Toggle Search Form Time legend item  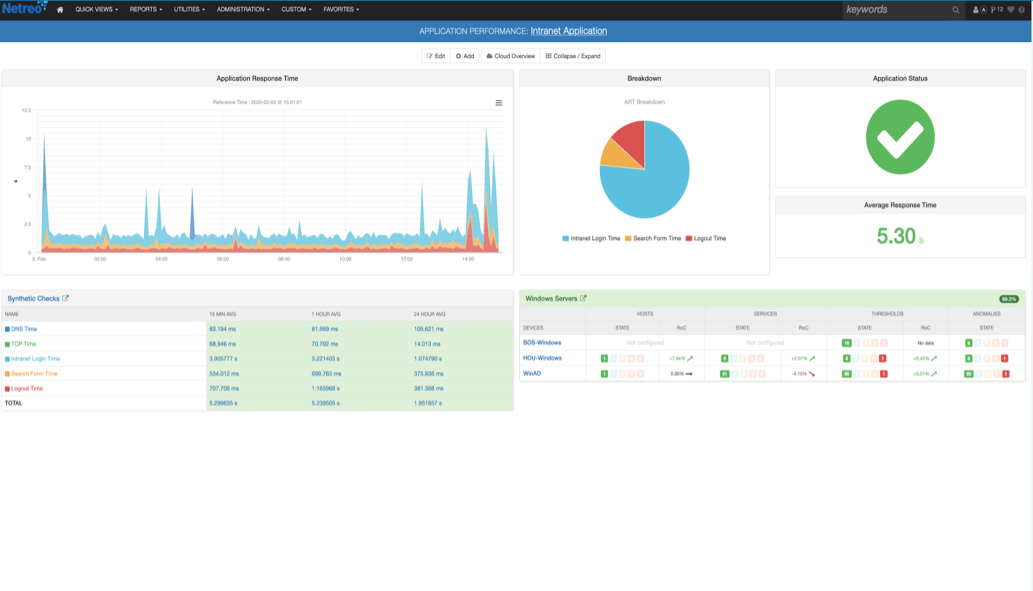pyautogui.click(x=654, y=238)
